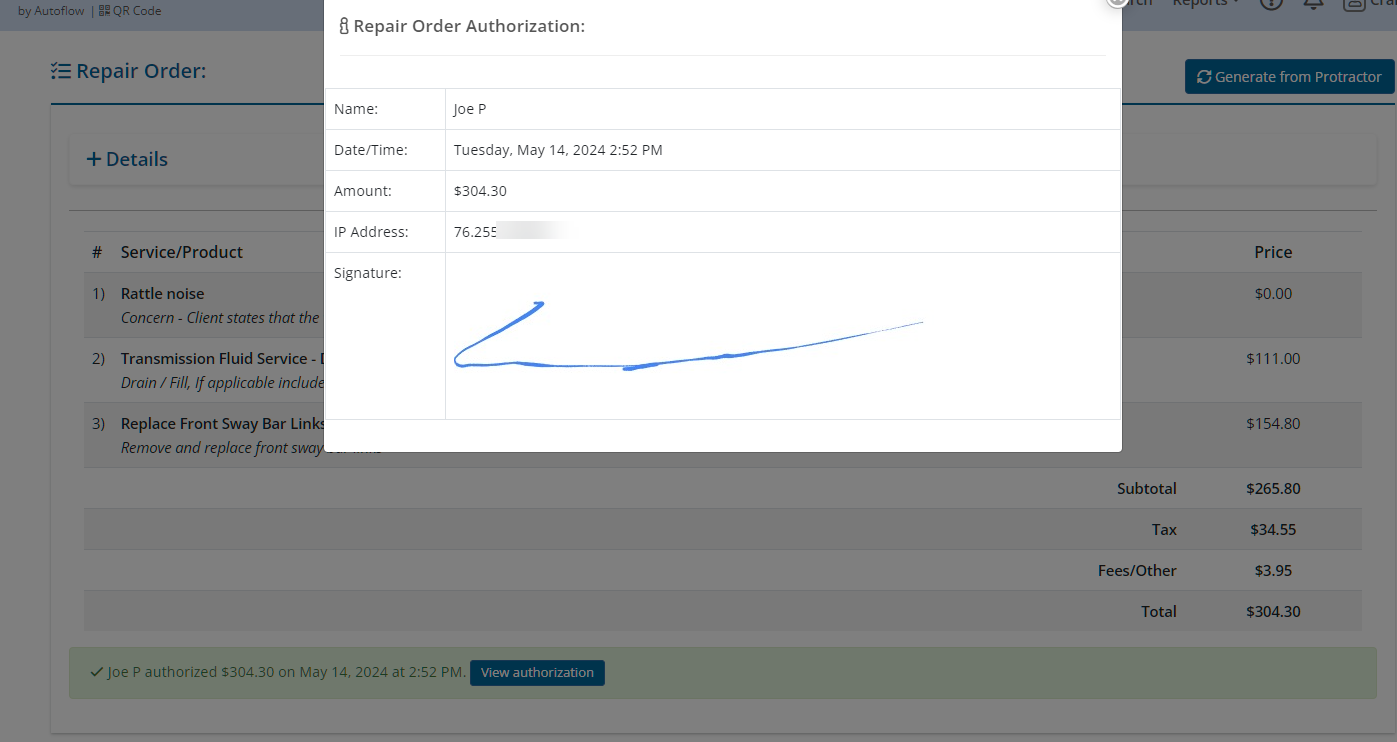Open the user account icon
This screenshot has height=742, width=1397.
[1352, 3]
